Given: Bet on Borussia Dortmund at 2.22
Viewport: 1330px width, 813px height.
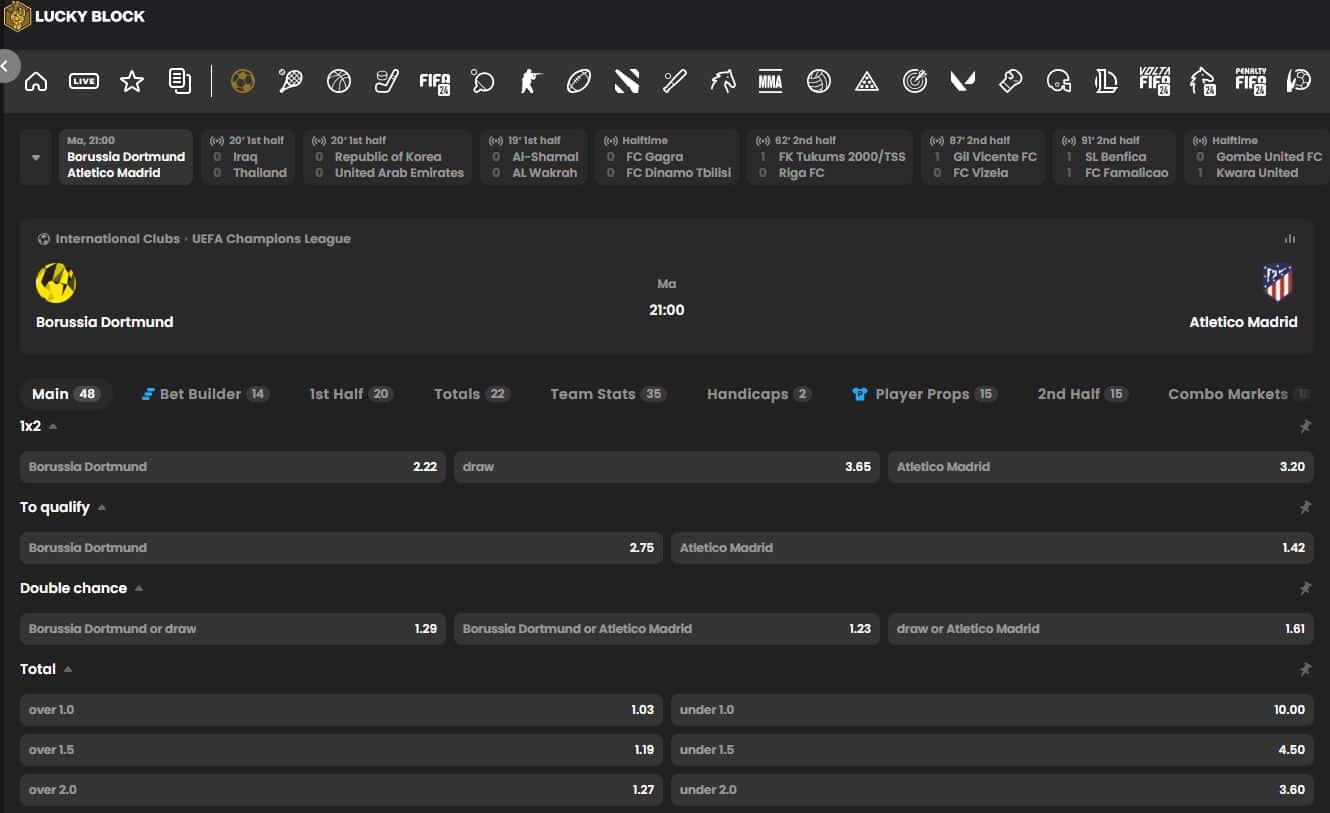Looking at the screenshot, I should pyautogui.click(x=233, y=467).
